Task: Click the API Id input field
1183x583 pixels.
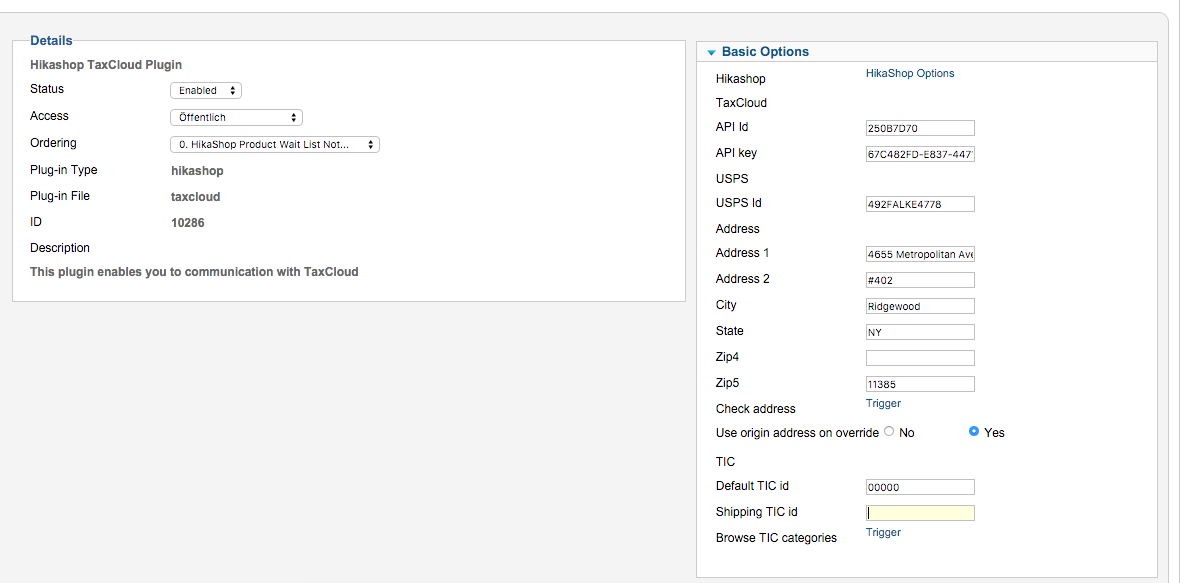Action: 920,128
